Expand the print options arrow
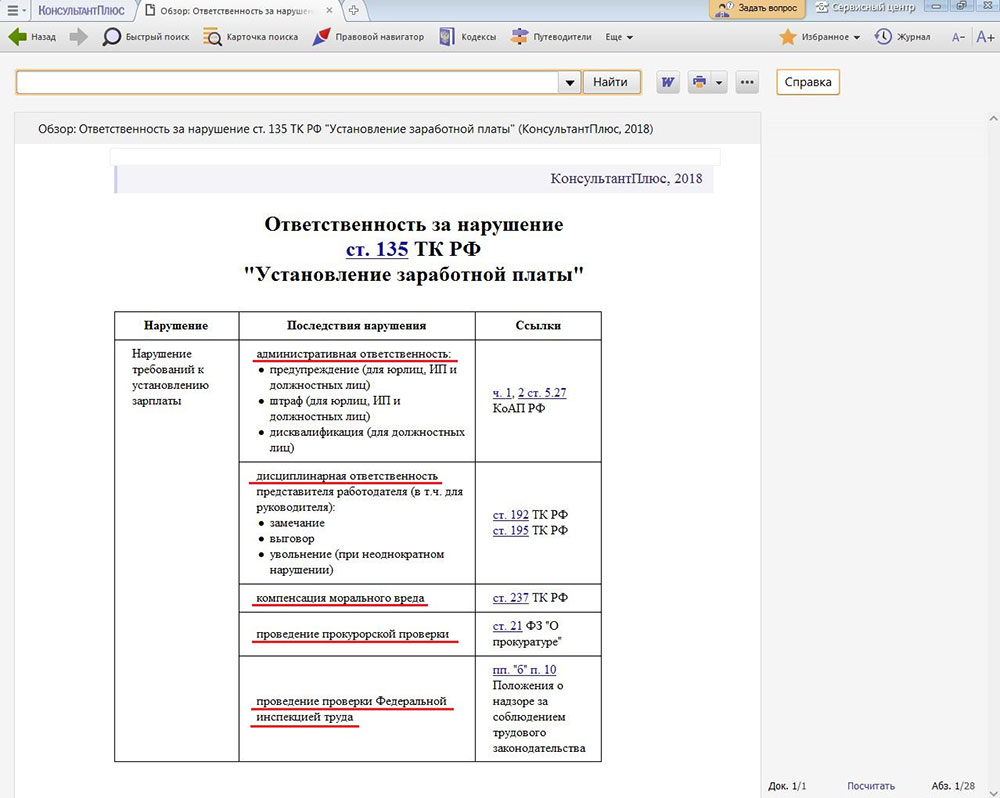The image size is (1000, 798). click(x=719, y=82)
